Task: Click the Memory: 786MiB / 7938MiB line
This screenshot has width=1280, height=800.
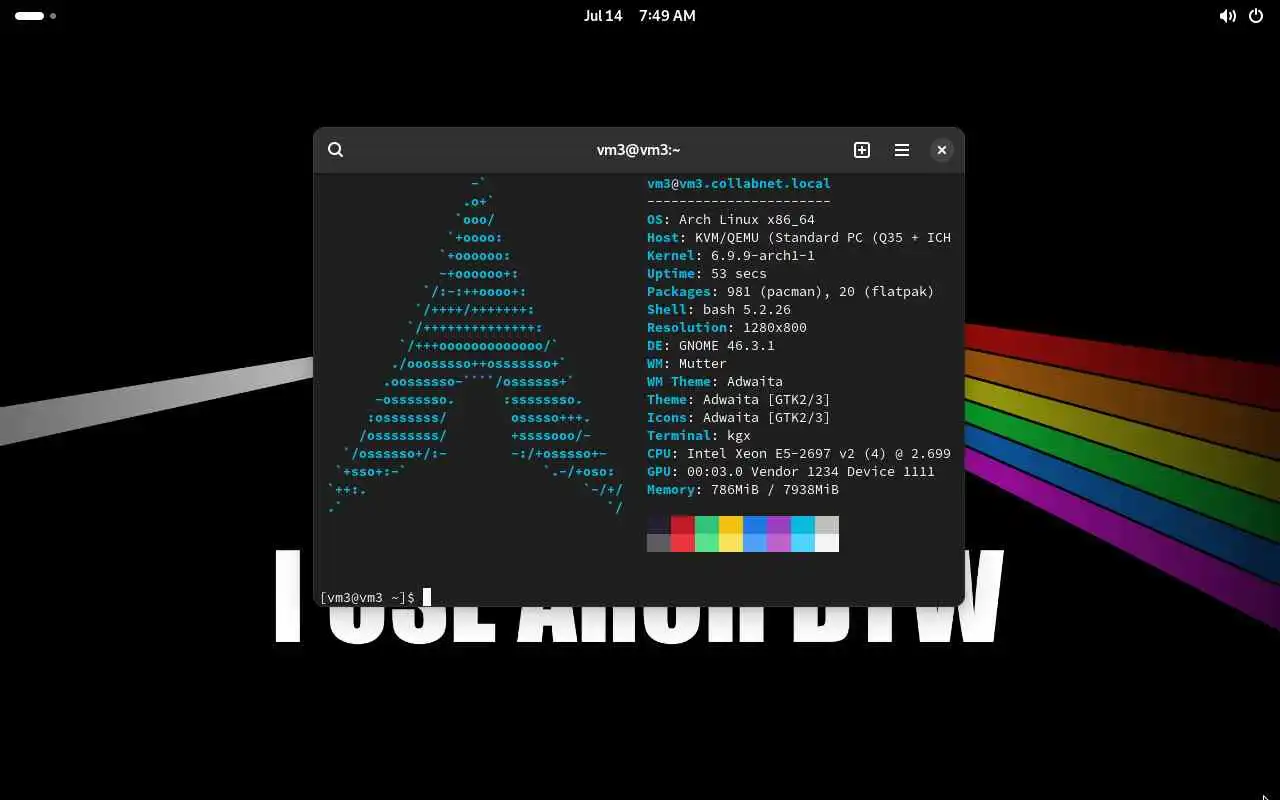Action: [x=743, y=490]
